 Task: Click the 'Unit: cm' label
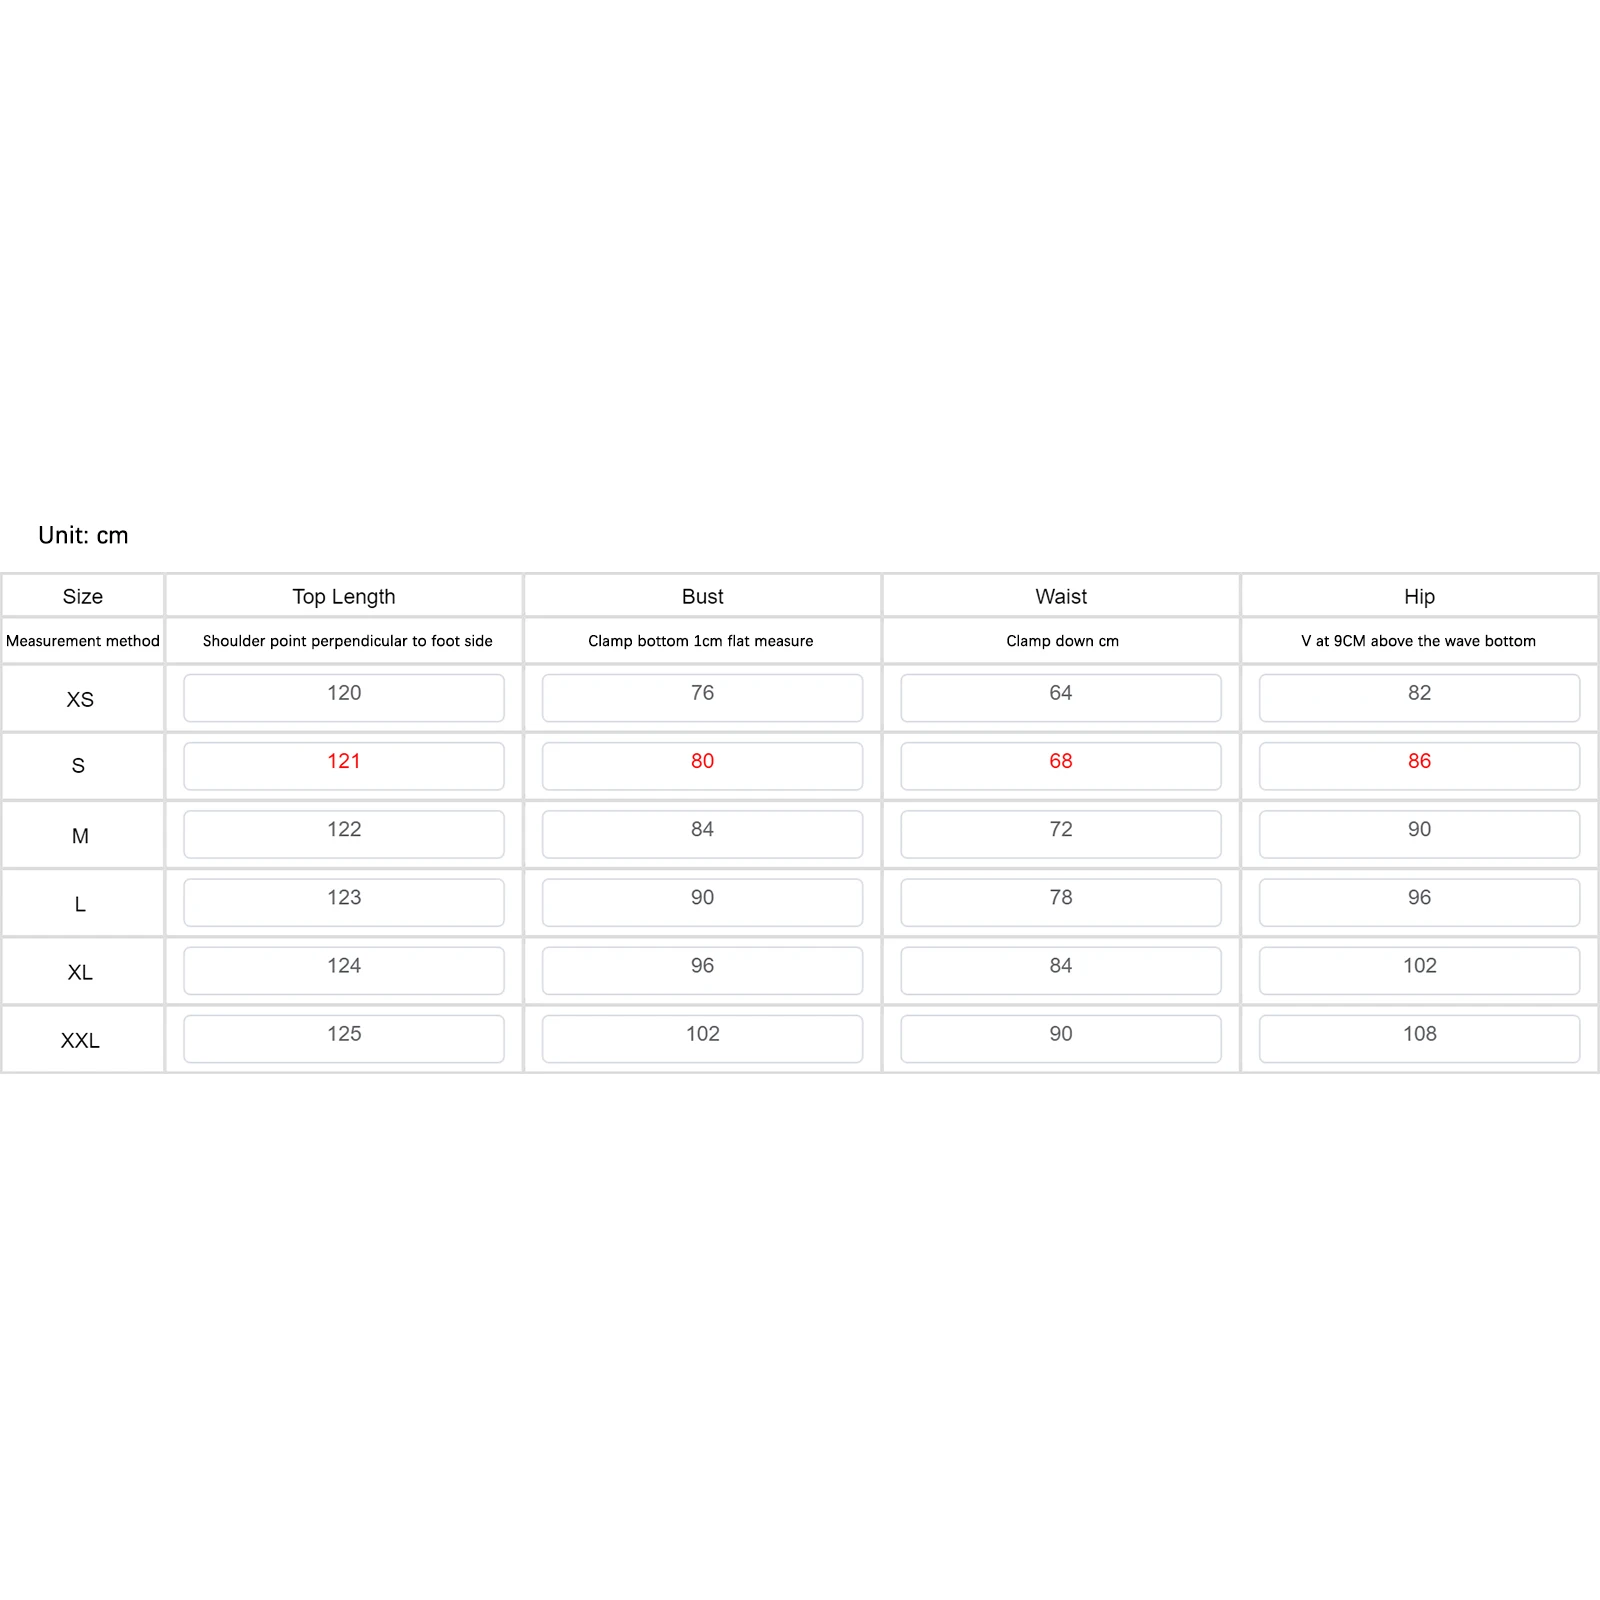pyautogui.click(x=83, y=535)
